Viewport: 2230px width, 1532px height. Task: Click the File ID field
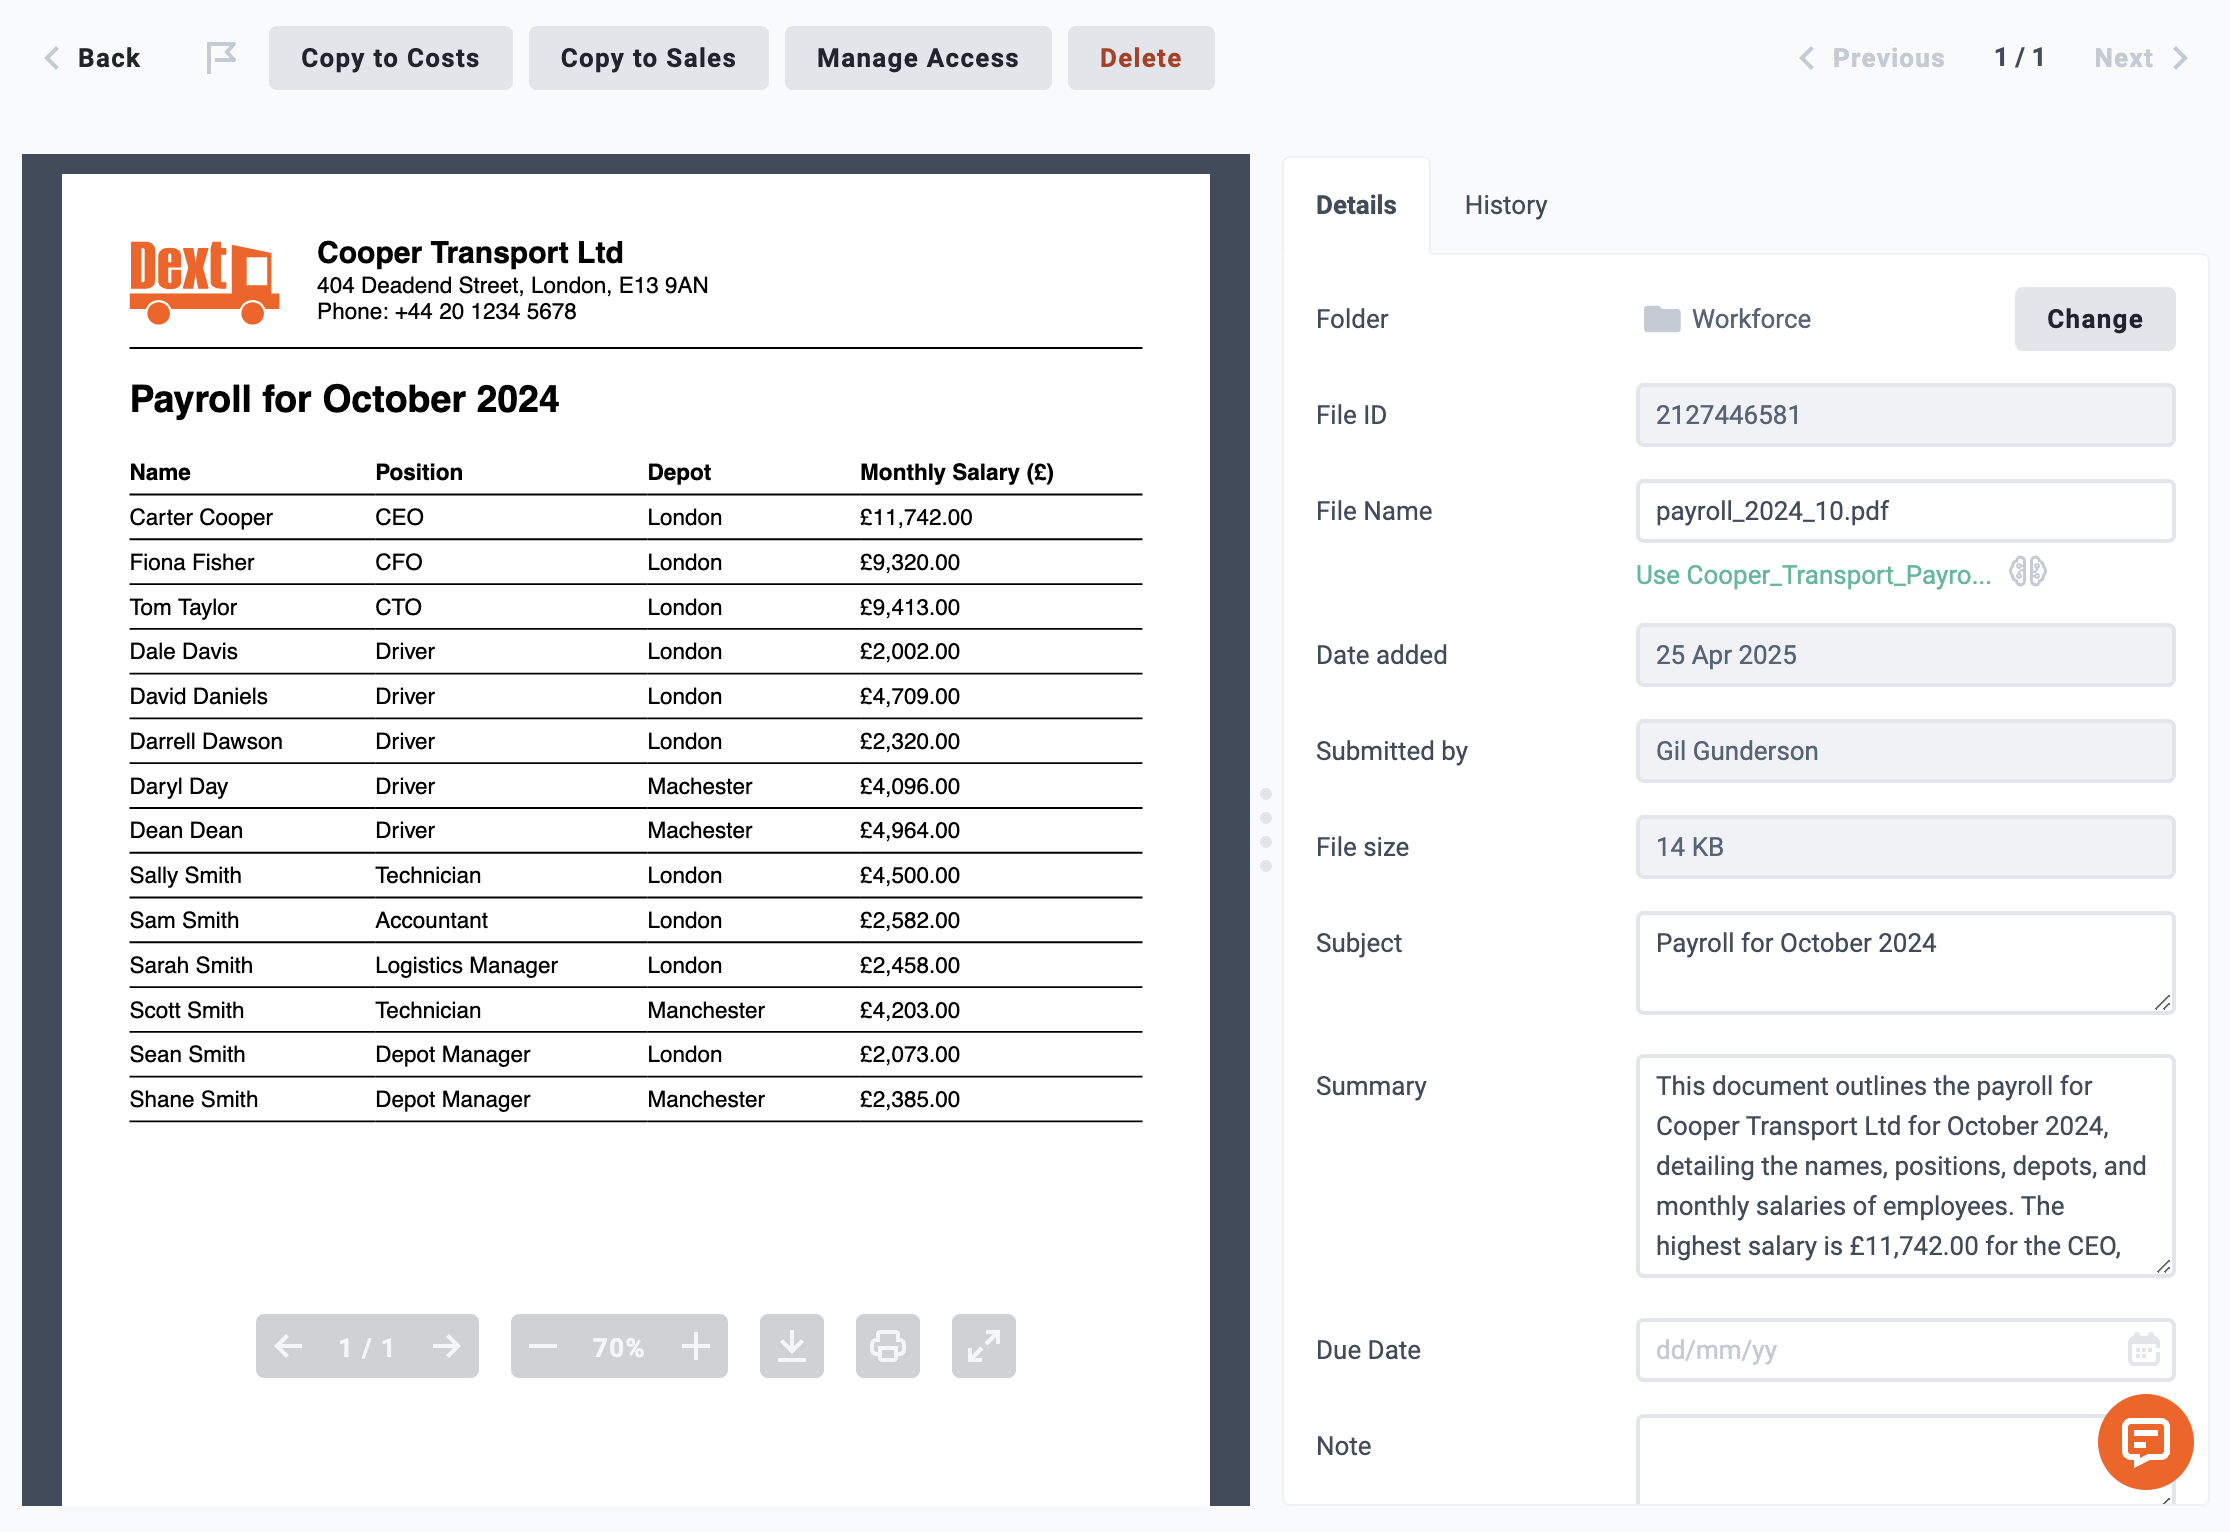coord(1905,415)
